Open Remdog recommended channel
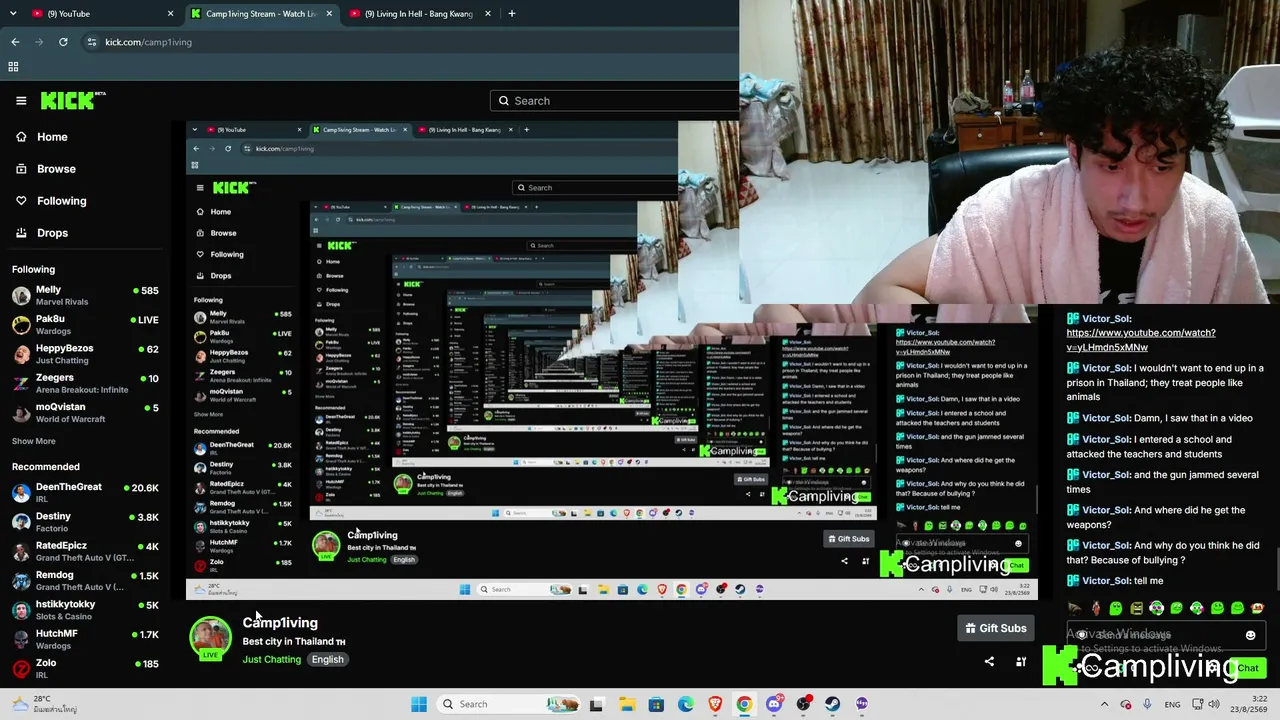This screenshot has width=1280, height=720. coord(85,580)
